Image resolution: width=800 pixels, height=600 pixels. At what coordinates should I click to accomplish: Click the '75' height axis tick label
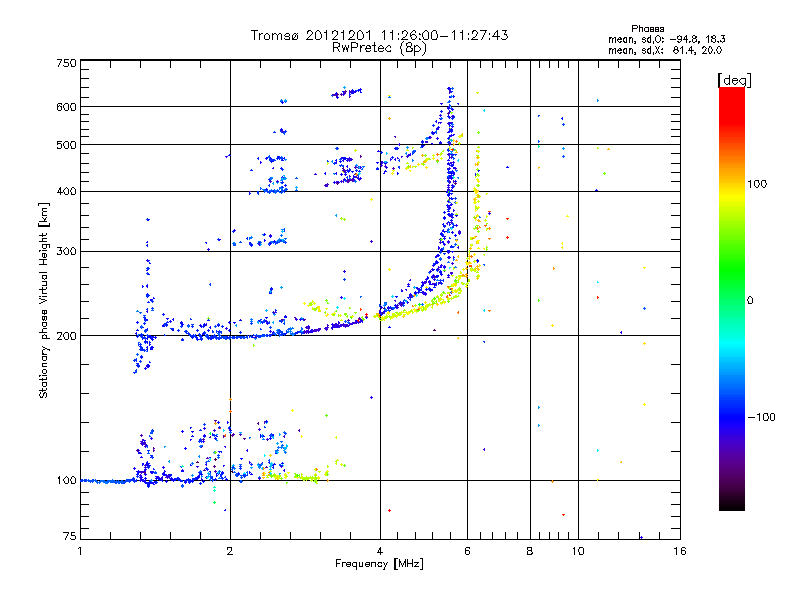tap(70, 536)
